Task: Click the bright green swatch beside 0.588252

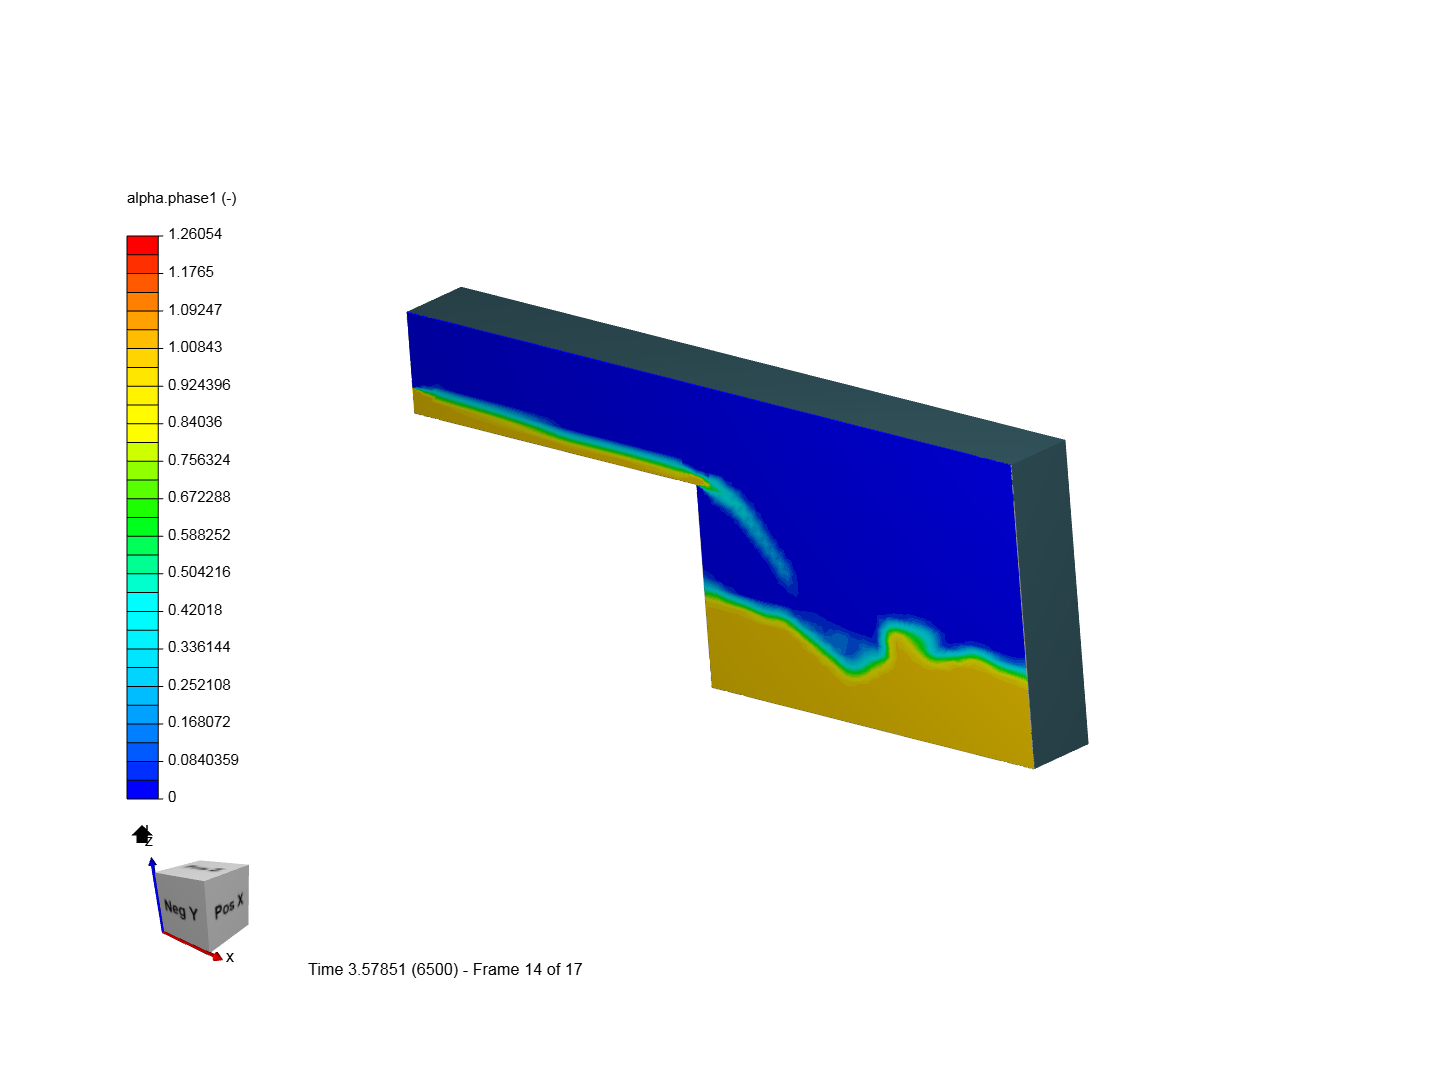Action: click(143, 526)
